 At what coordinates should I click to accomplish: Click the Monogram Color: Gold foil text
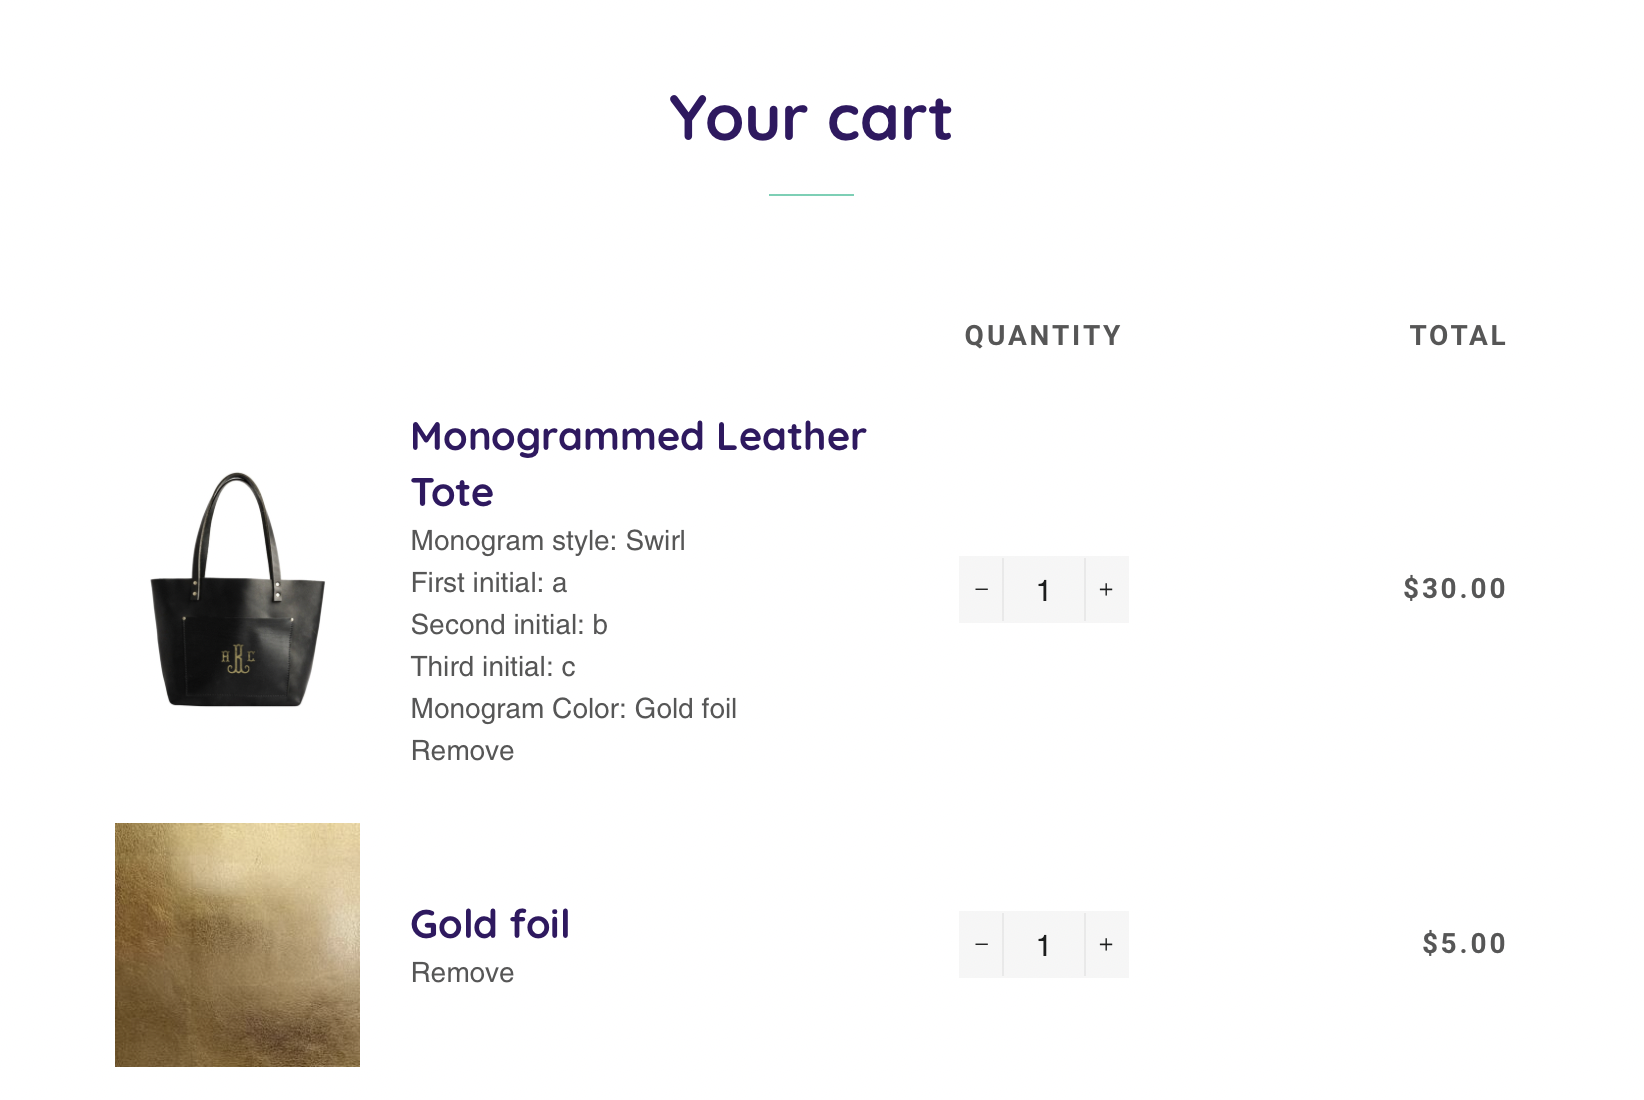[573, 709]
